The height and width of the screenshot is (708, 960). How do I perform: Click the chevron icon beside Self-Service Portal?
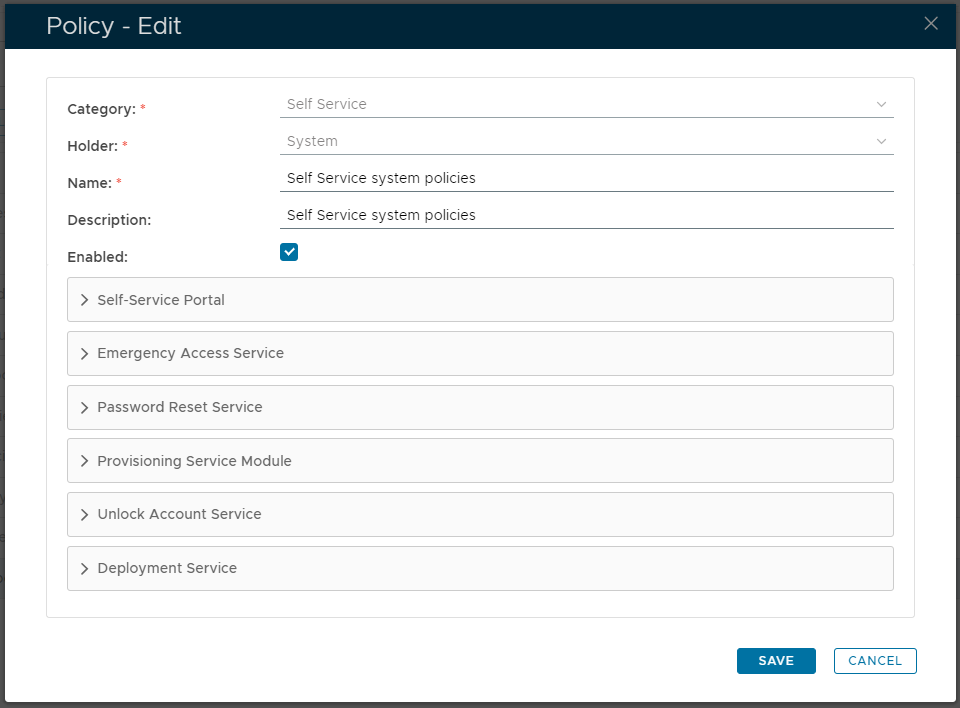[x=85, y=300]
